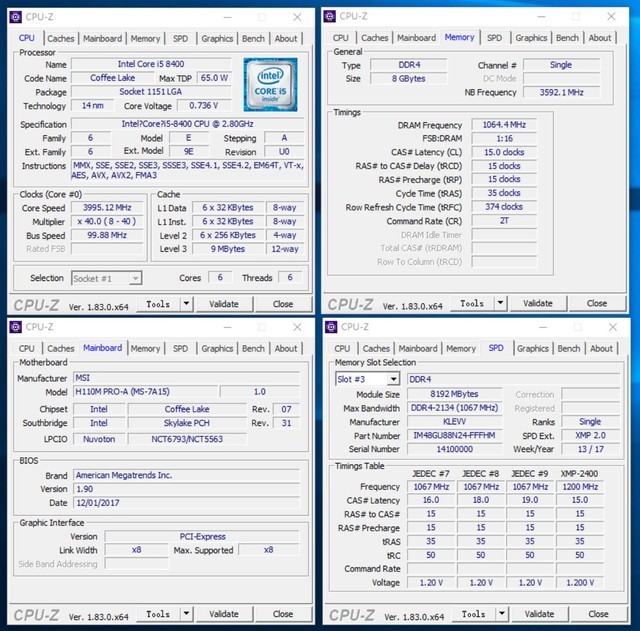Click the Command Rate value 2T

tap(504, 220)
